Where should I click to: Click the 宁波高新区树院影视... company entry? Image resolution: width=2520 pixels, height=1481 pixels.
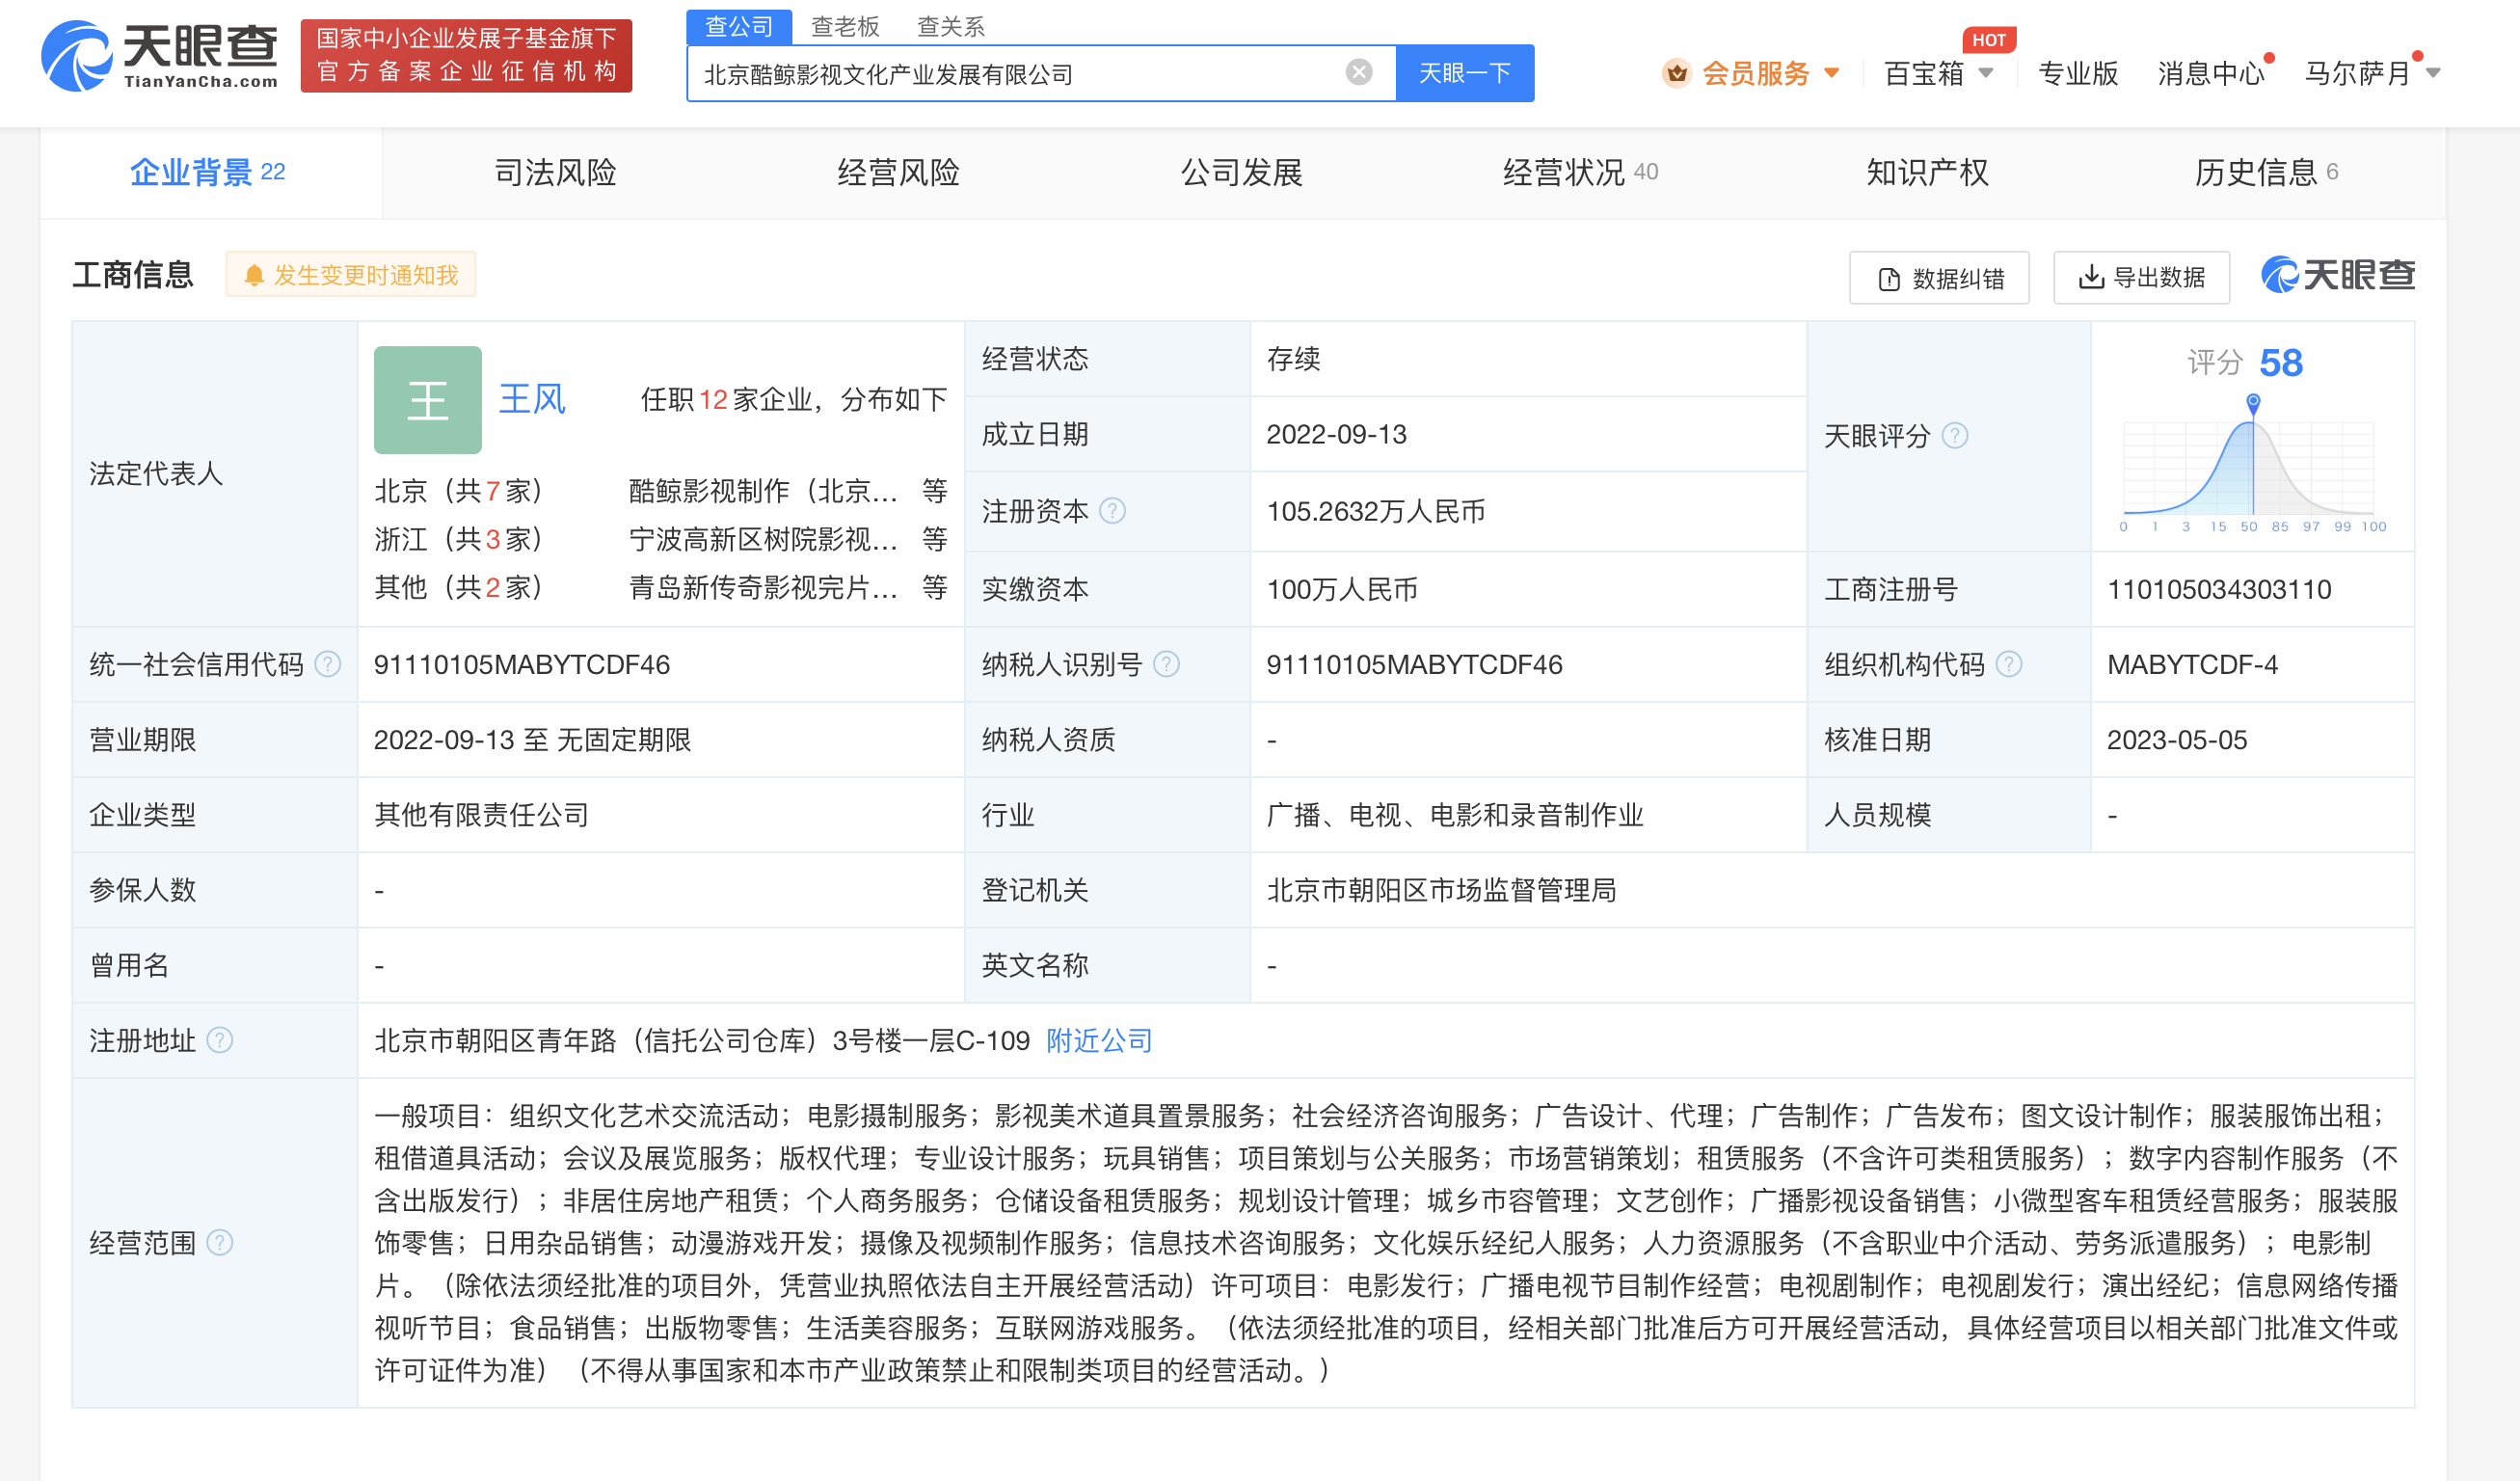point(763,539)
